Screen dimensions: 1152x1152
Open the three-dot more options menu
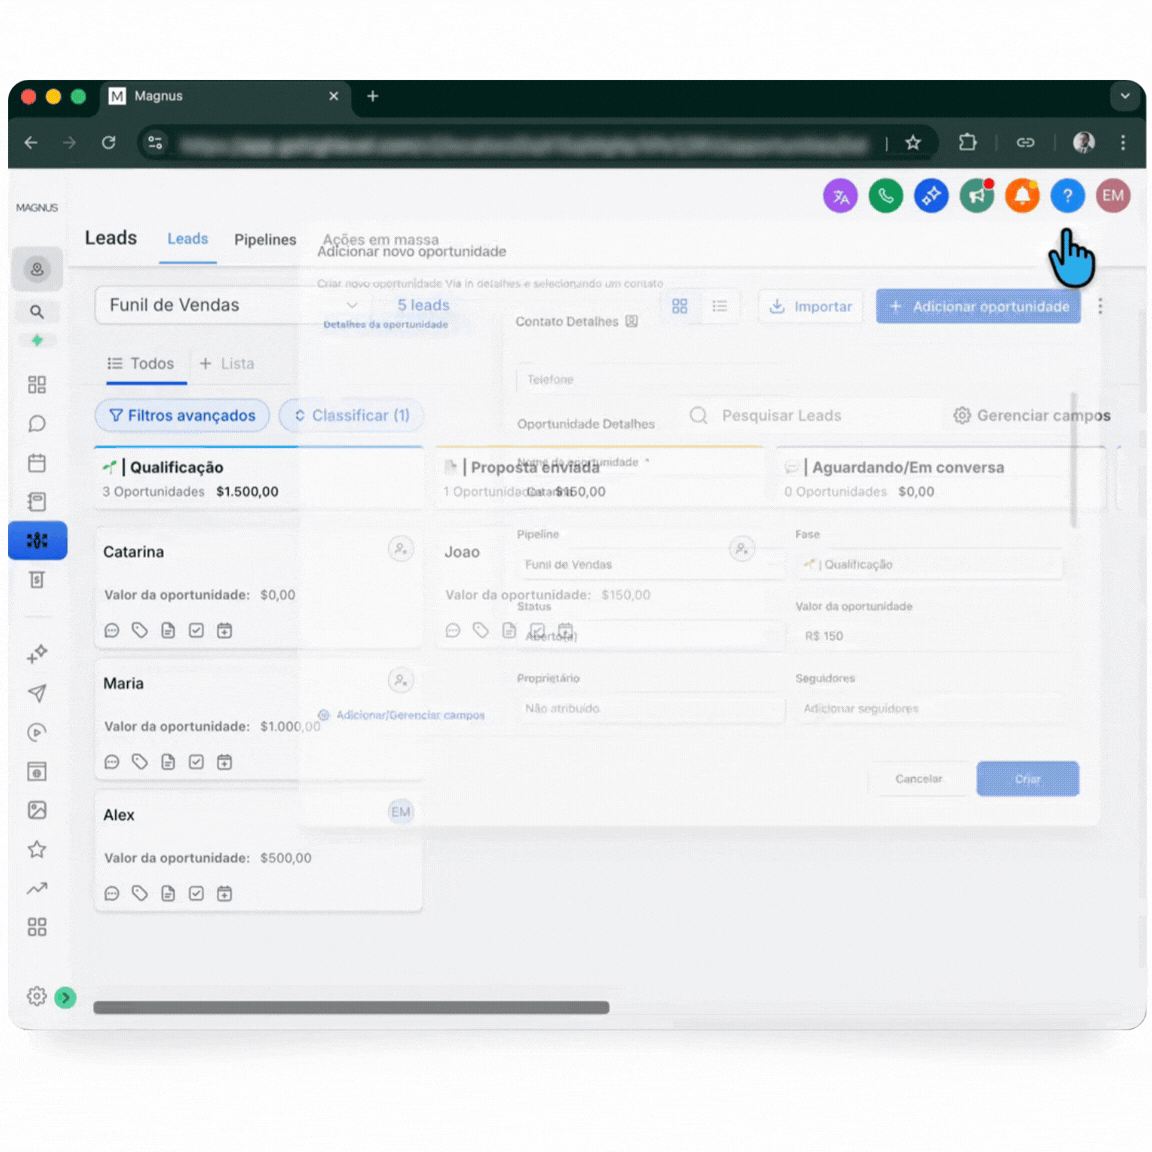click(x=1100, y=306)
